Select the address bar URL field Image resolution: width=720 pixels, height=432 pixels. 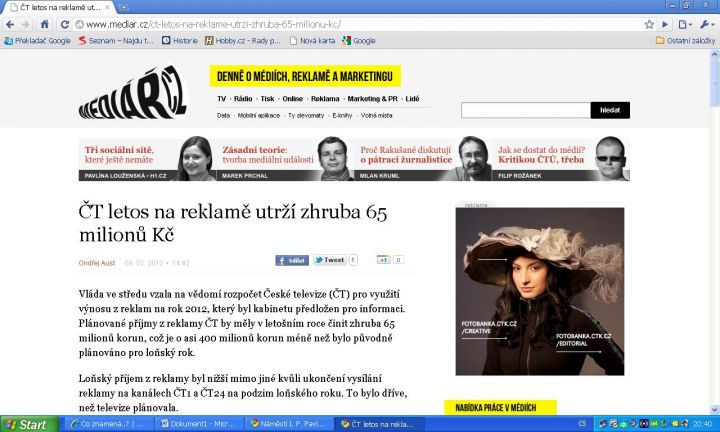[358, 24]
